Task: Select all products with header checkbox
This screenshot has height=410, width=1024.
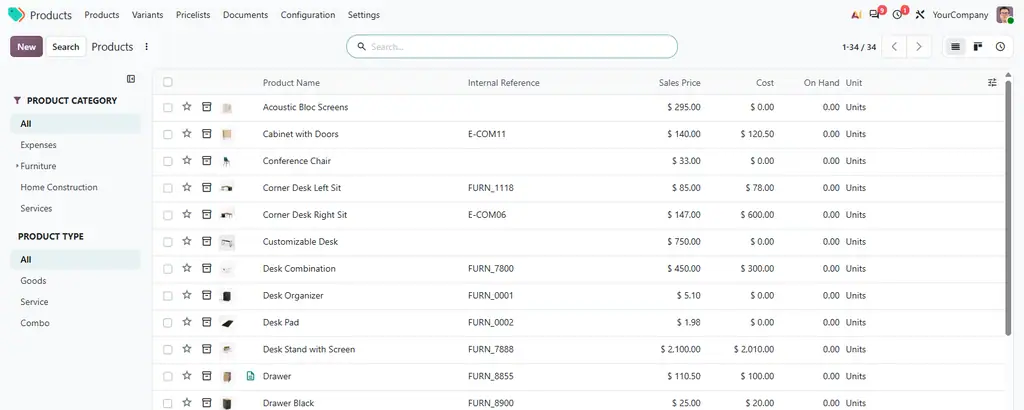Action: tap(168, 82)
